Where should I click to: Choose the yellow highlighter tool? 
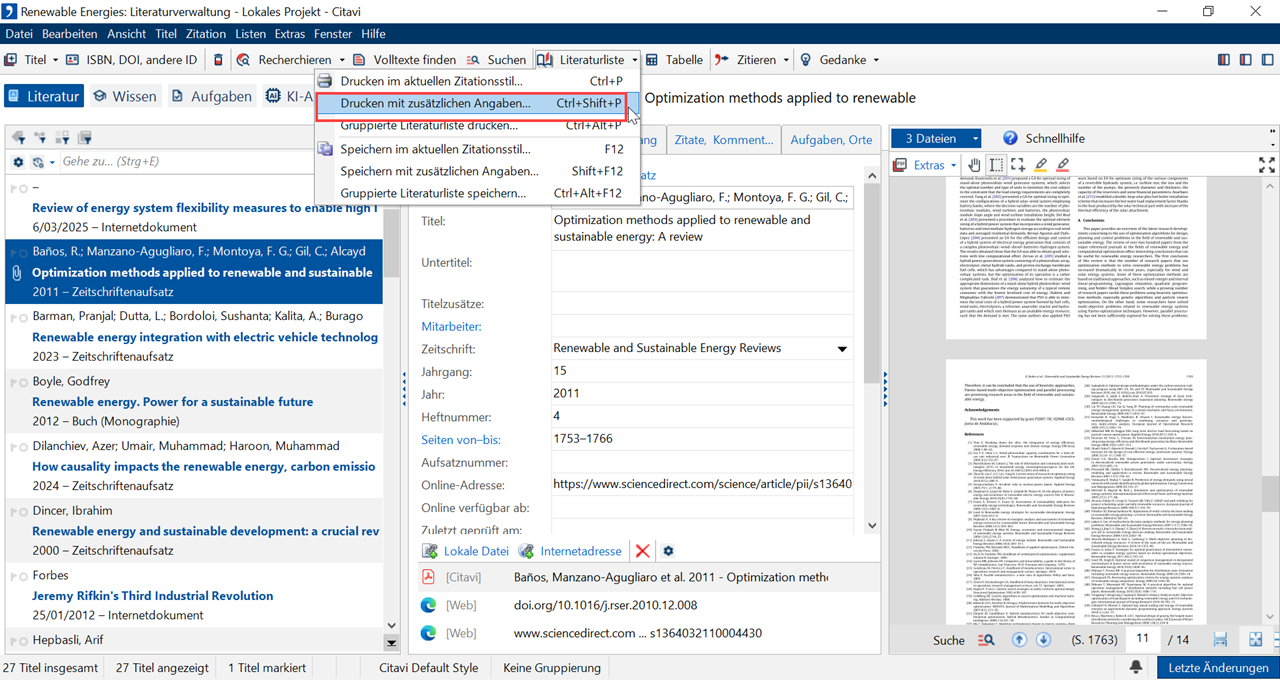pyautogui.click(x=1040, y=165)
